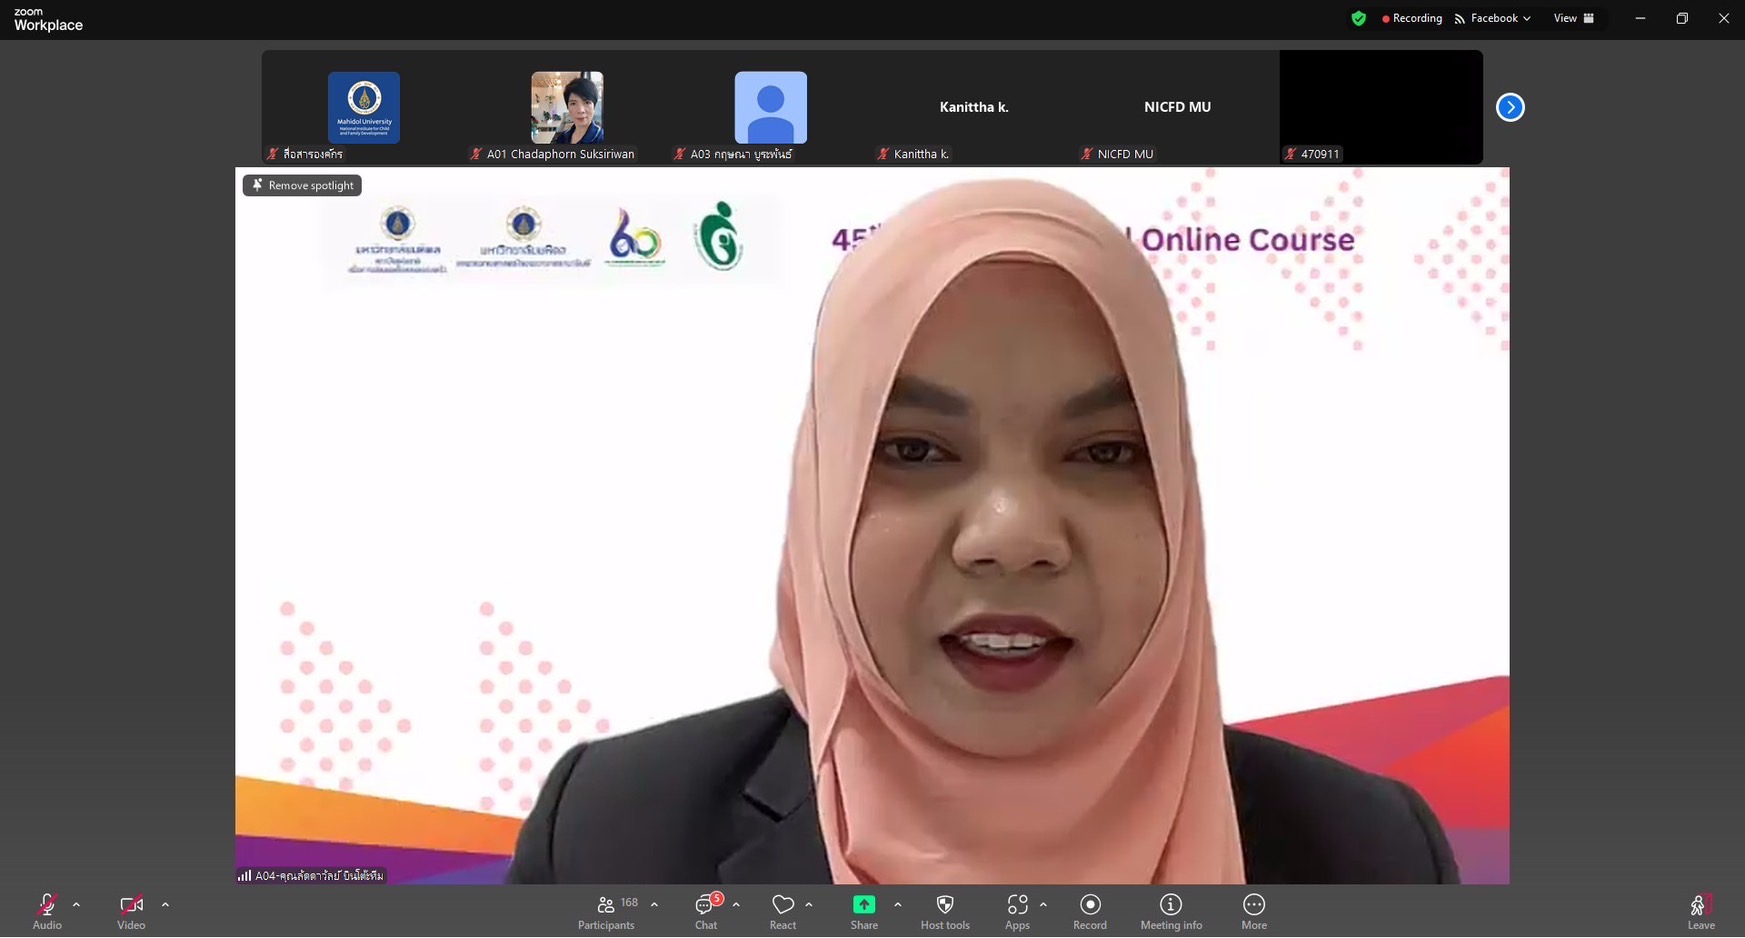1745x938 pixels.
Task: Expand the Share options arrow
Action: [x=898, y=905]
